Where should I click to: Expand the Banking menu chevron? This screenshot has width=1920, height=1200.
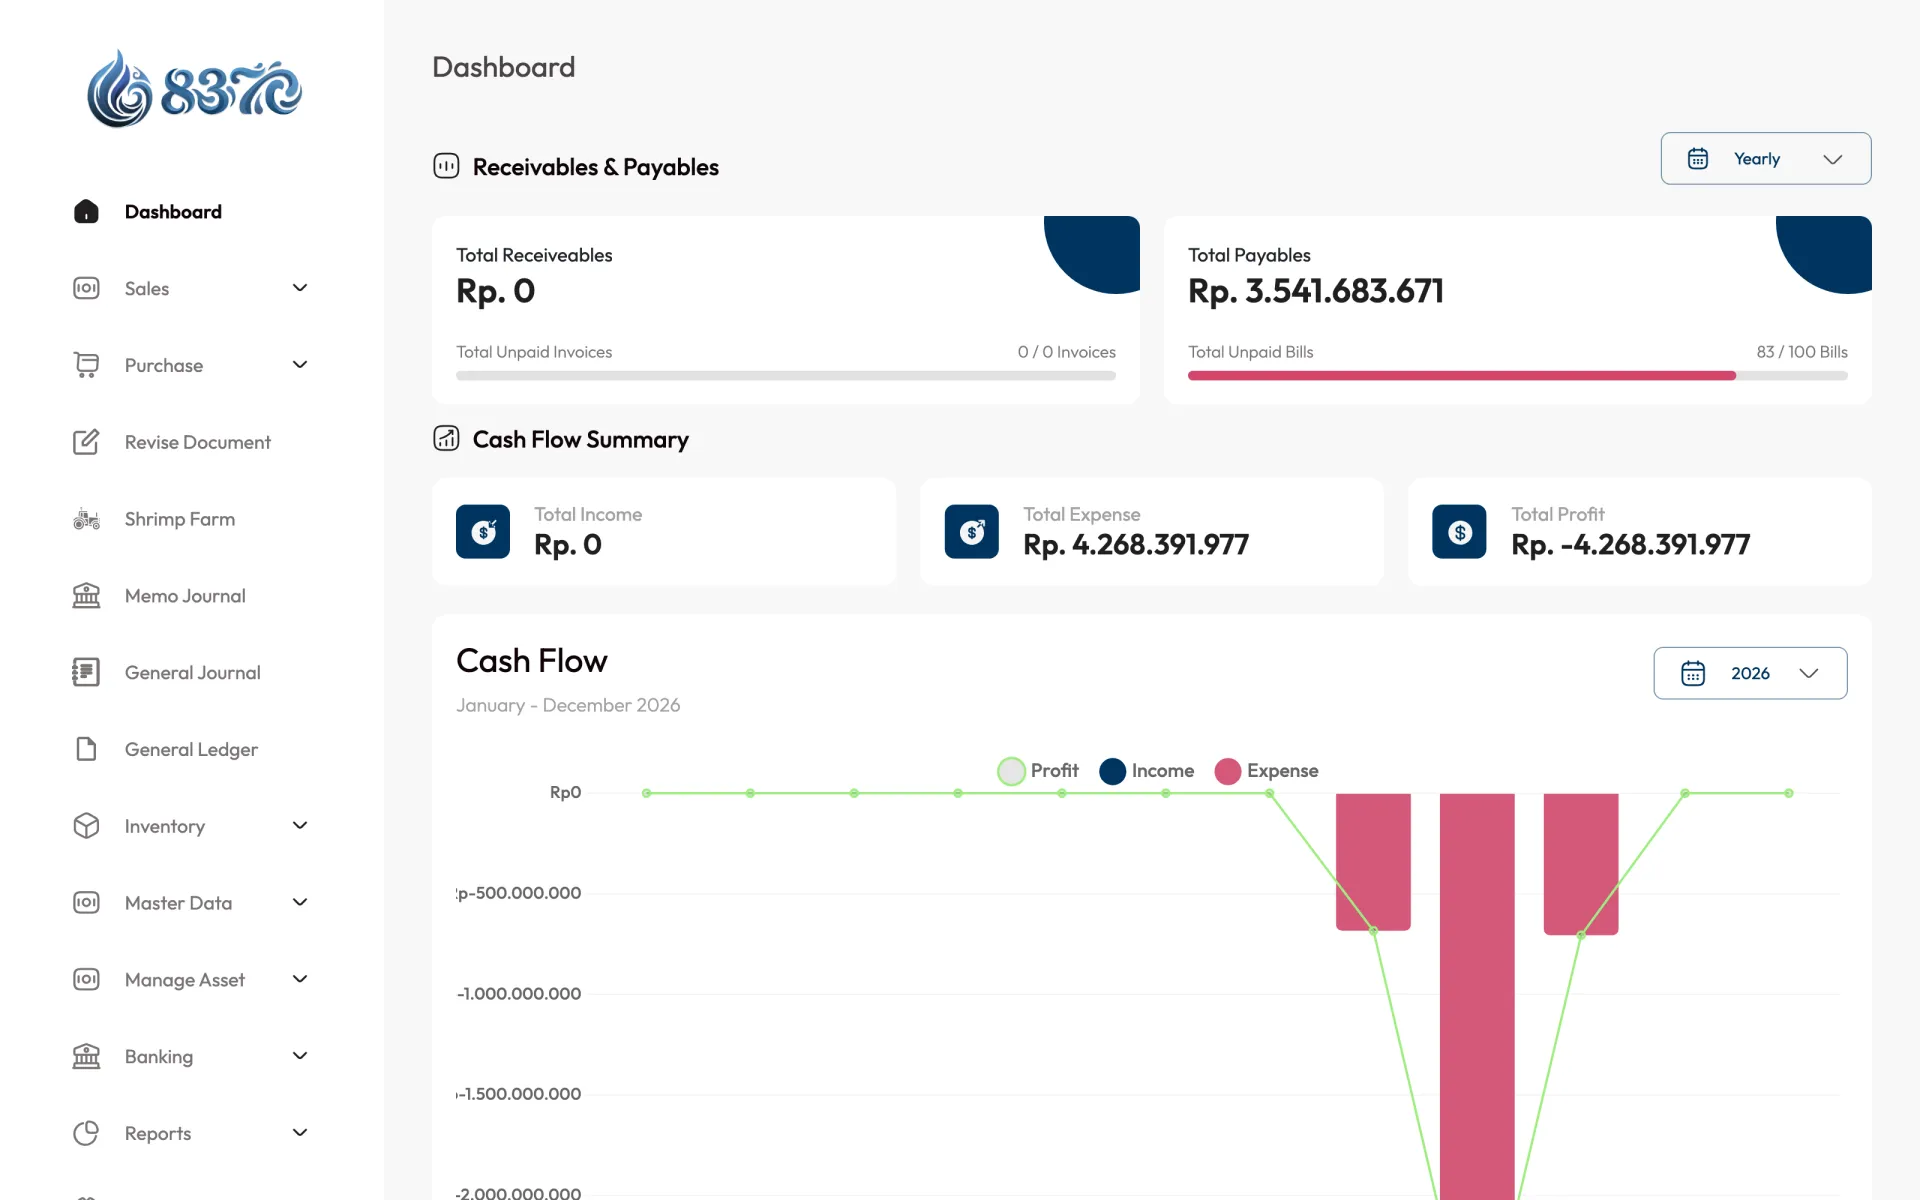[x=300, y=1056]
